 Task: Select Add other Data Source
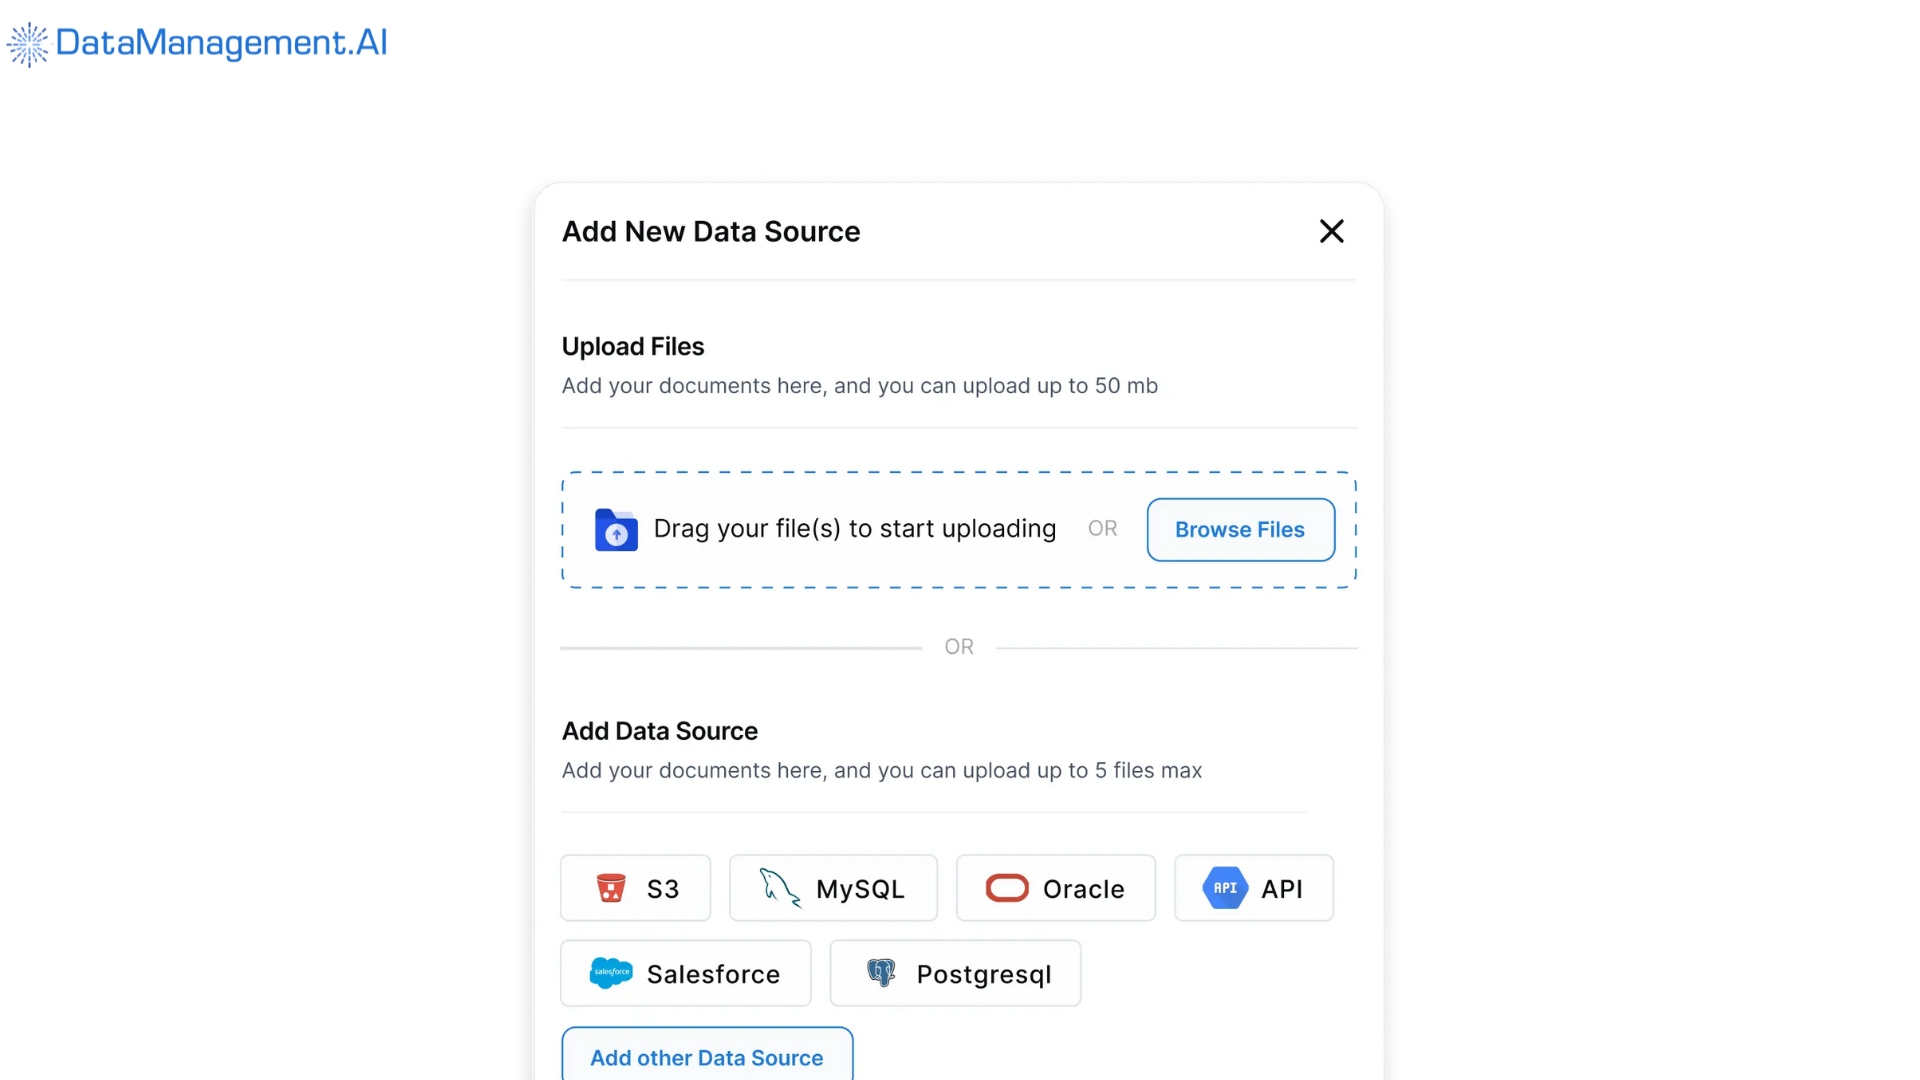pos(707,1057)
